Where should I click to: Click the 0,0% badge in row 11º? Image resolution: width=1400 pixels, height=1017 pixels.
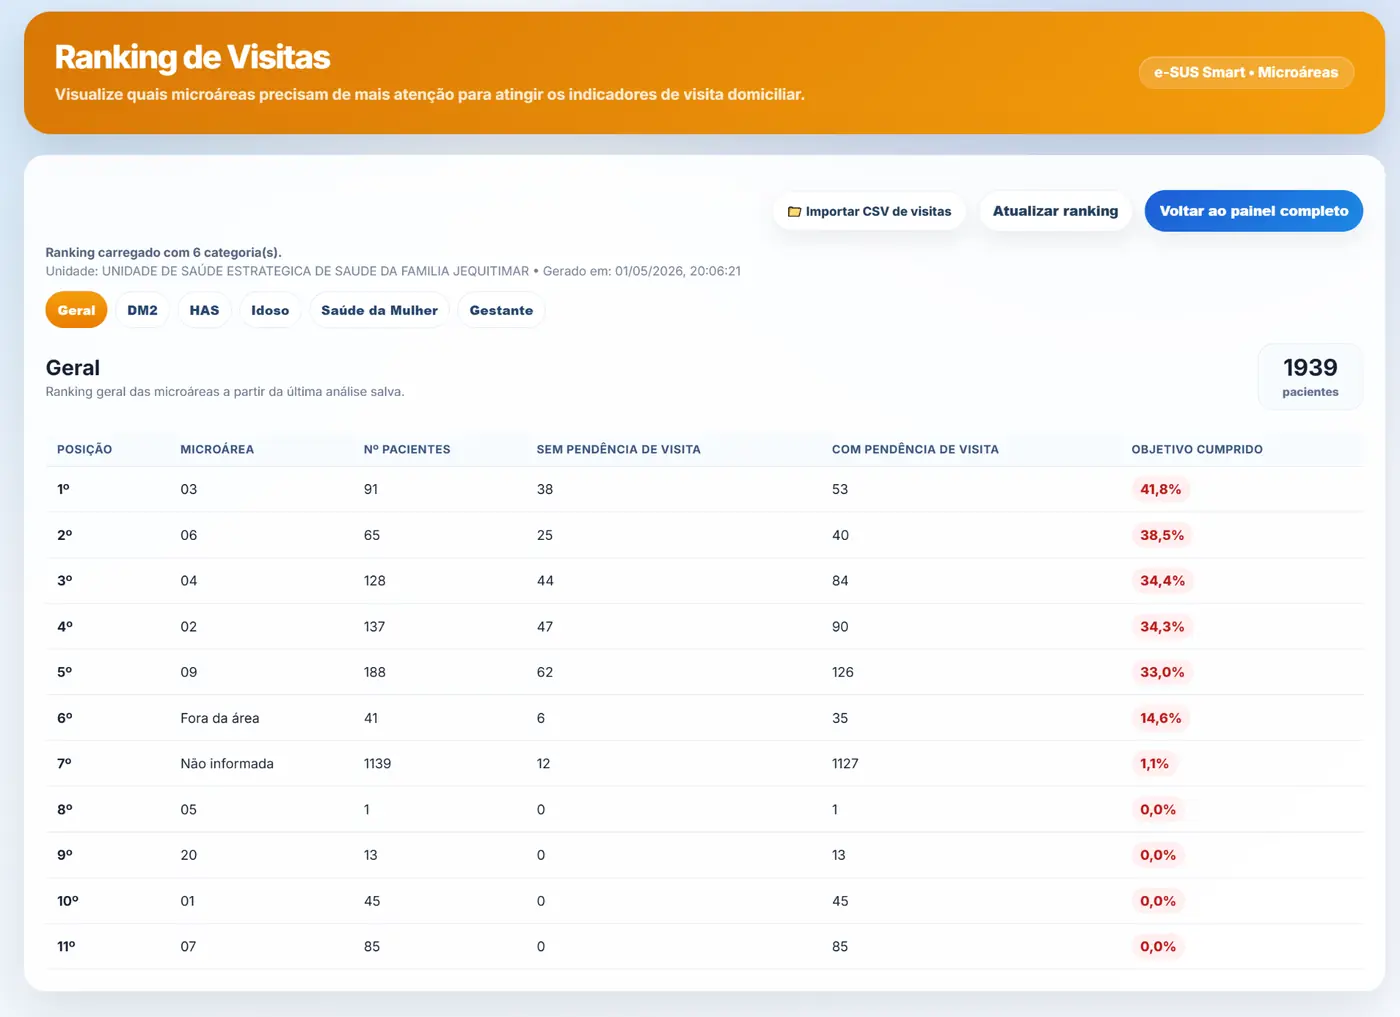point(1158,946)
